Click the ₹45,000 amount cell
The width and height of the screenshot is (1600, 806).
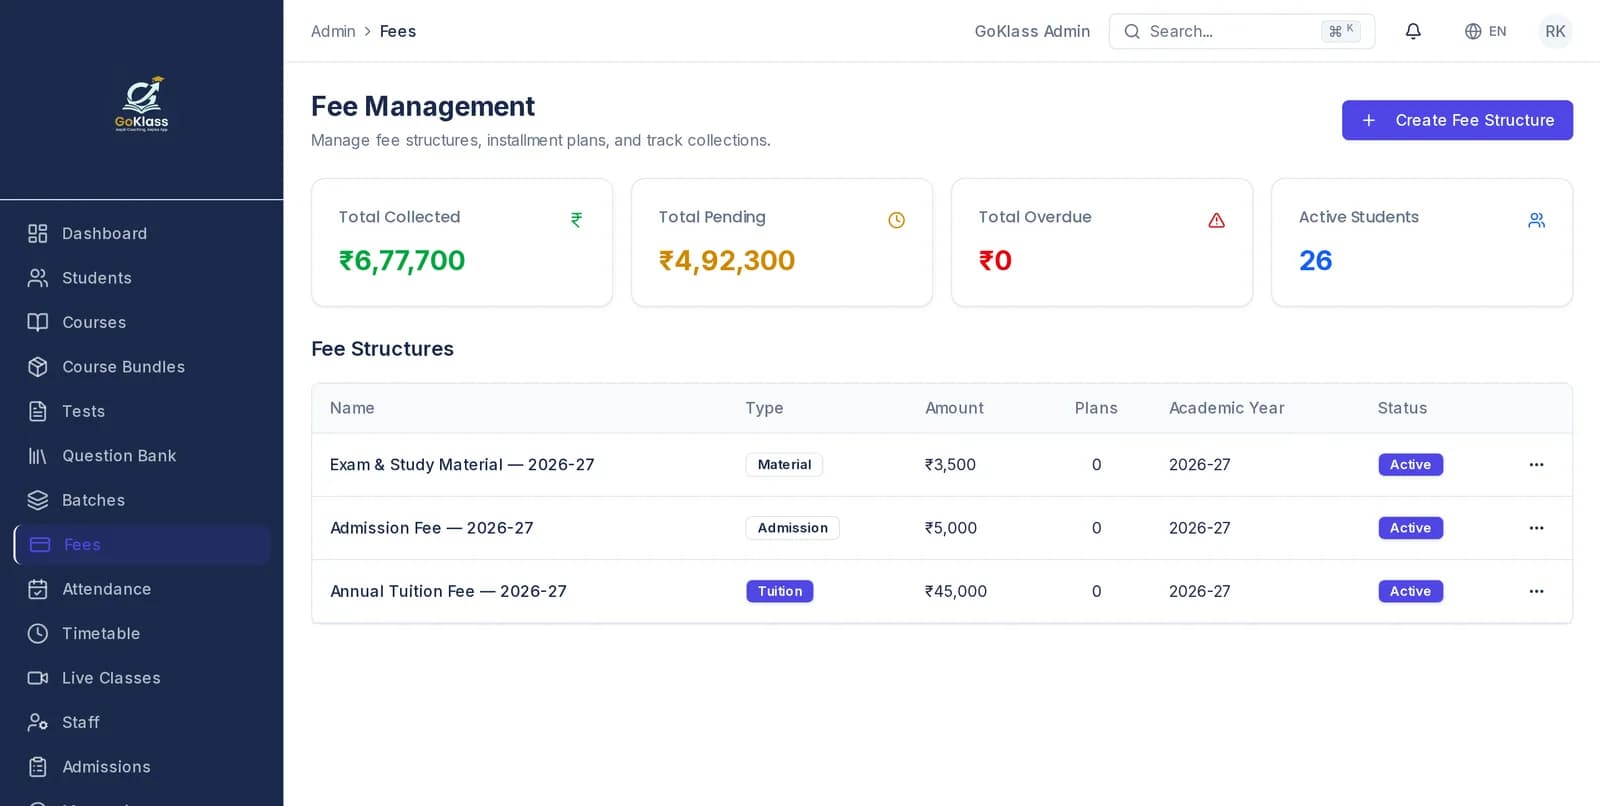pos(955,591)
